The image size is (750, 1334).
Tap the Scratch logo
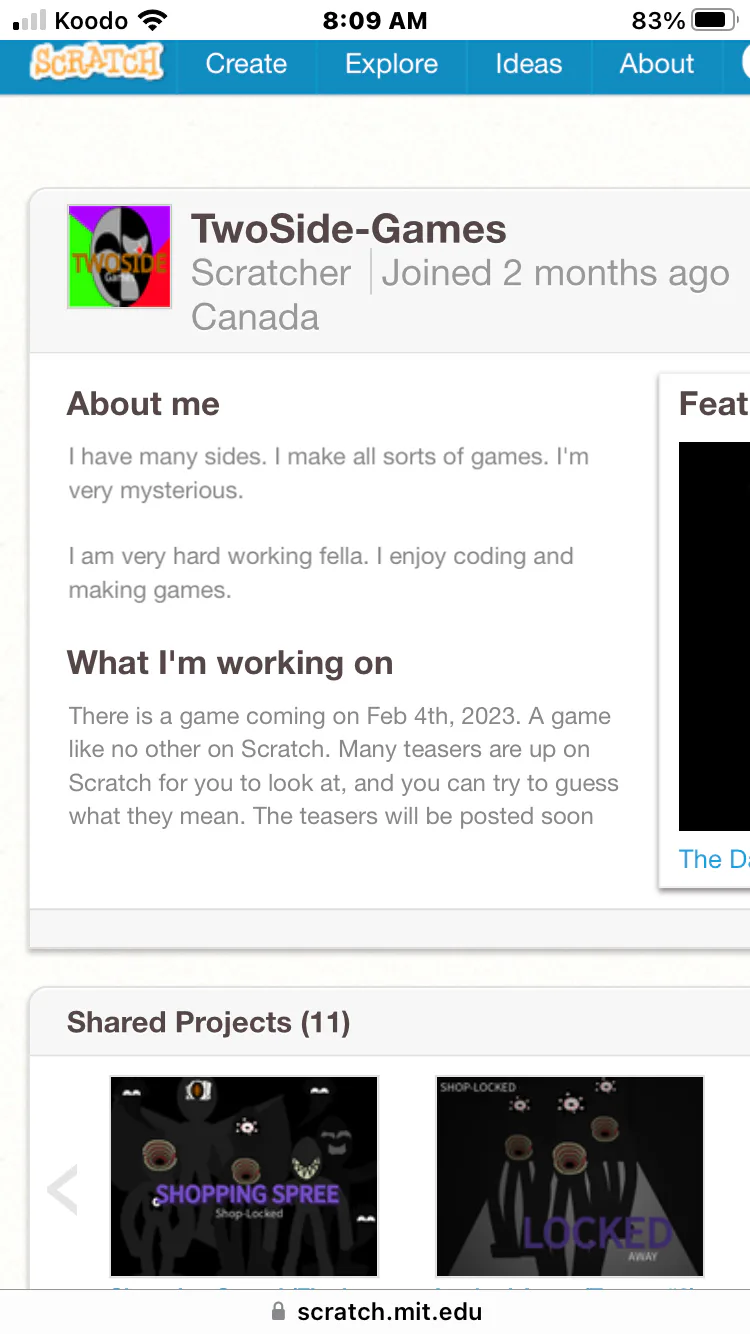pyautogui.click(x=96, y=63)
